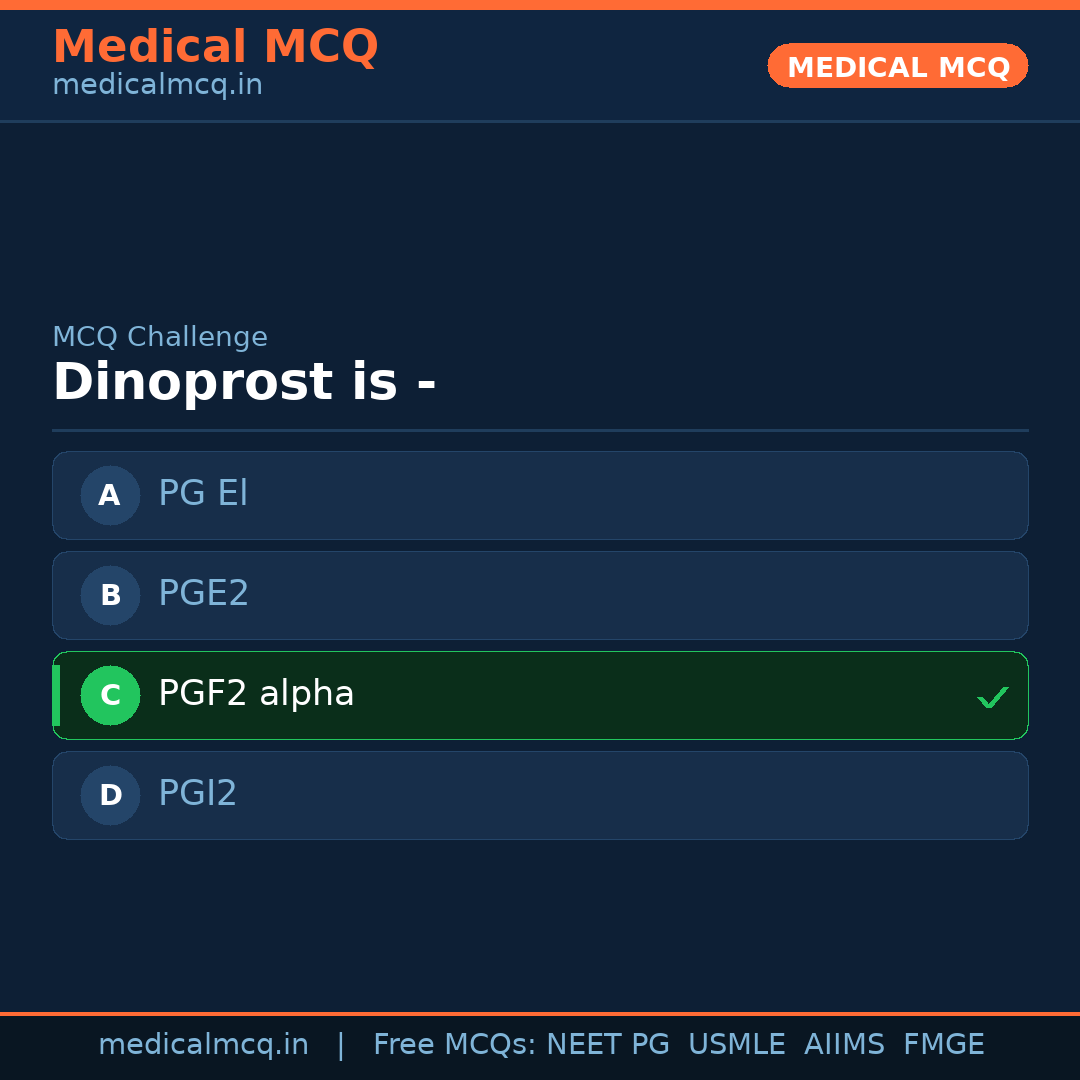Open the medicalmcq.in link in the footer
Image resolution: width=1080 pixels, height=1080 pixels.
203,1045
